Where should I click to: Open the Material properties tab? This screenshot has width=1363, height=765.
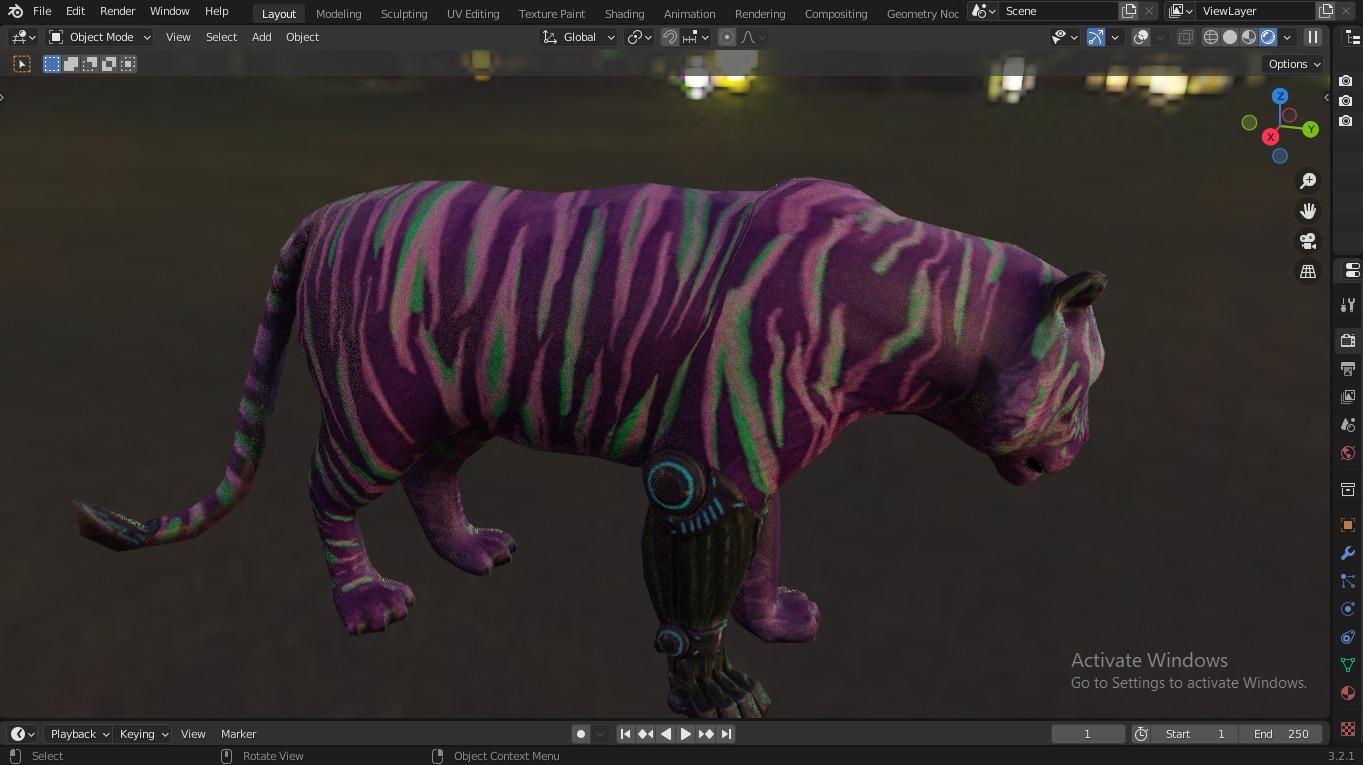(x=1348, y=693)
